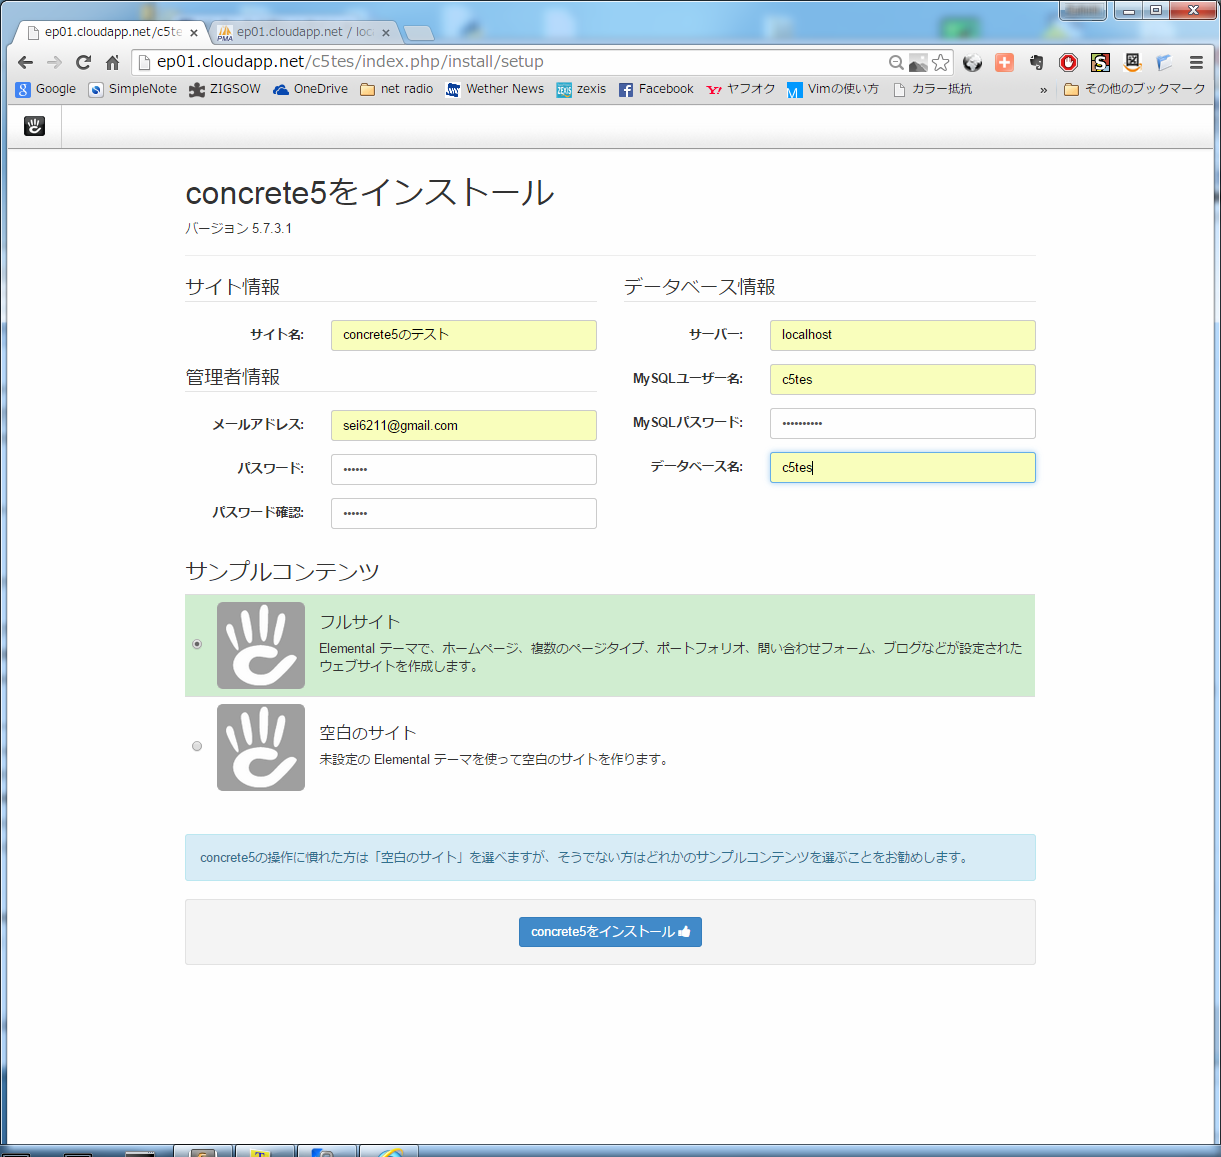Open the browser home page icon
The width and height of the screenshot is (1221, 1157).
click(112, 62)
